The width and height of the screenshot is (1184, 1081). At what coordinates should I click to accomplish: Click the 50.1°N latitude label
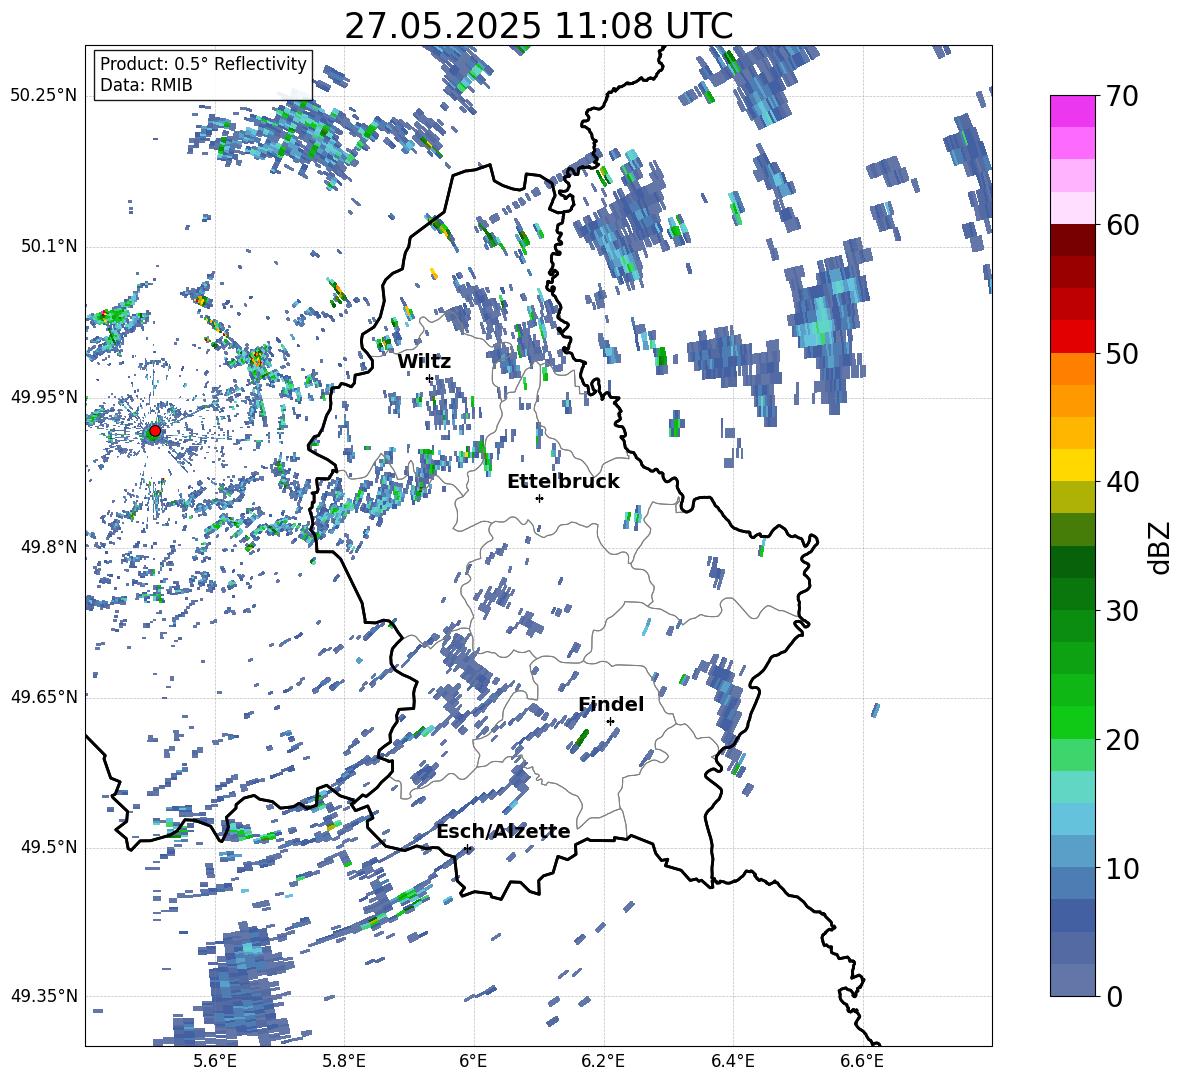click(x=48, y=246)
